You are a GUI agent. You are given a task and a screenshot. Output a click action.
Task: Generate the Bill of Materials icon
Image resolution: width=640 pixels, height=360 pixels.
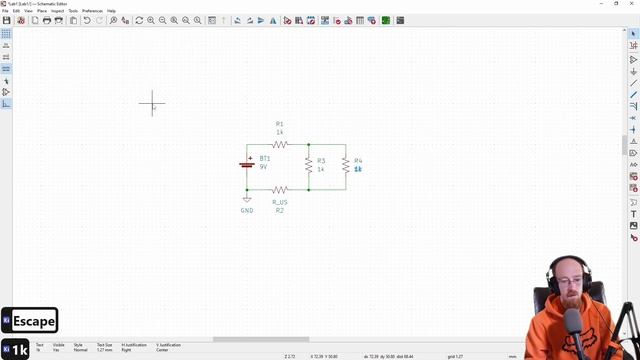tap(372, 20)
